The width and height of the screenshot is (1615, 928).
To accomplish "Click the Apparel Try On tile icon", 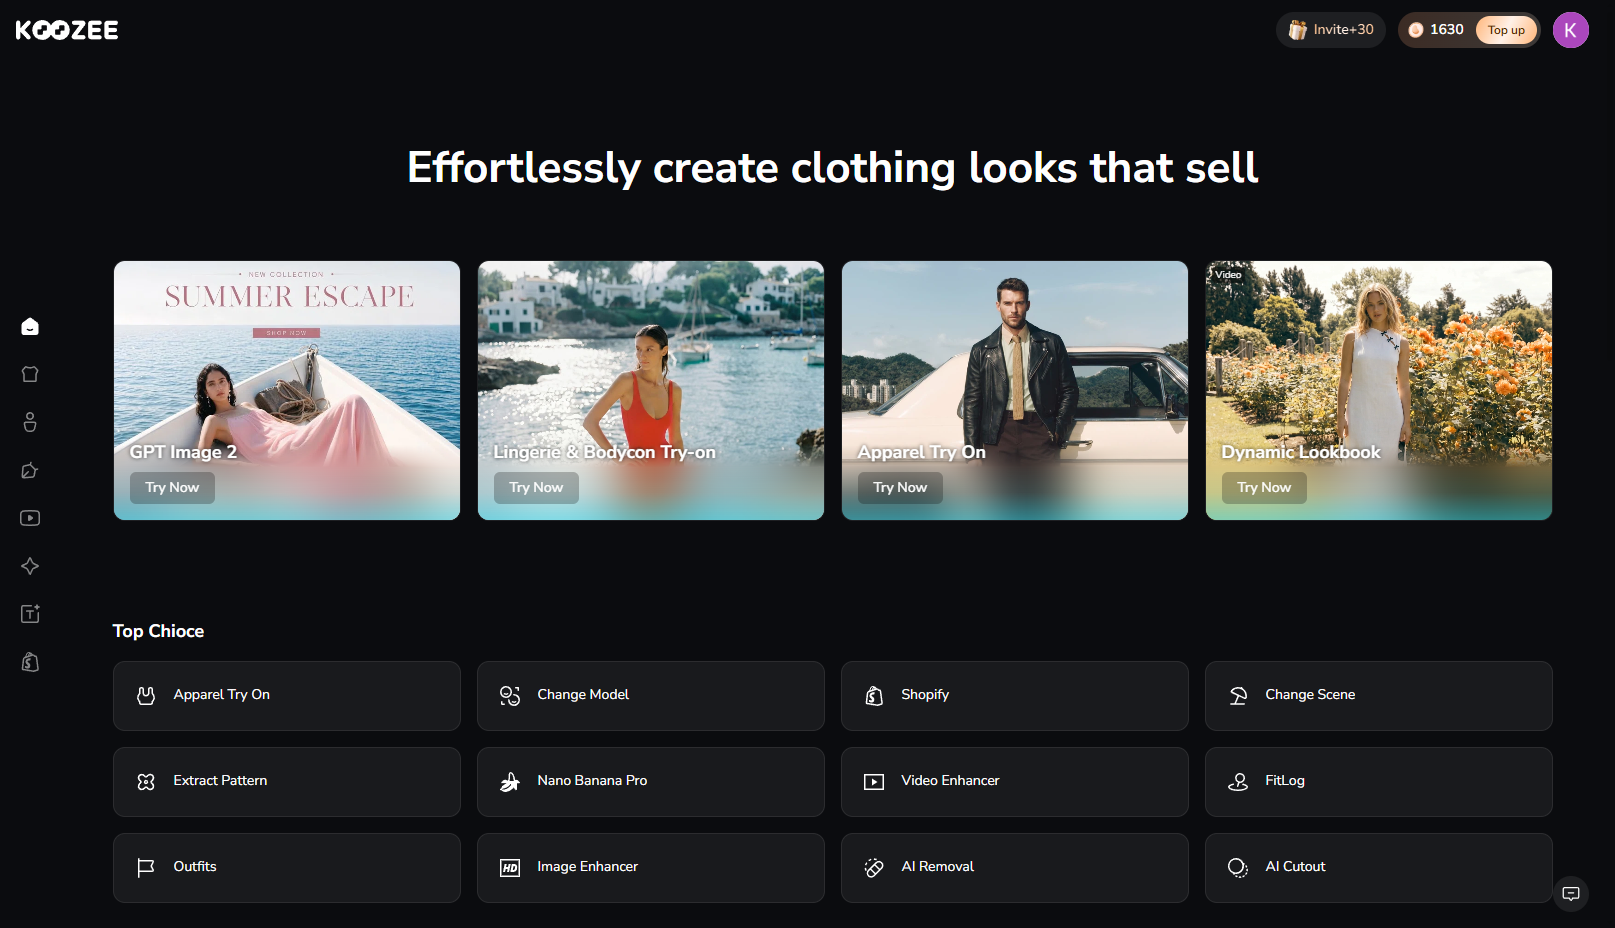I will 146,695.
